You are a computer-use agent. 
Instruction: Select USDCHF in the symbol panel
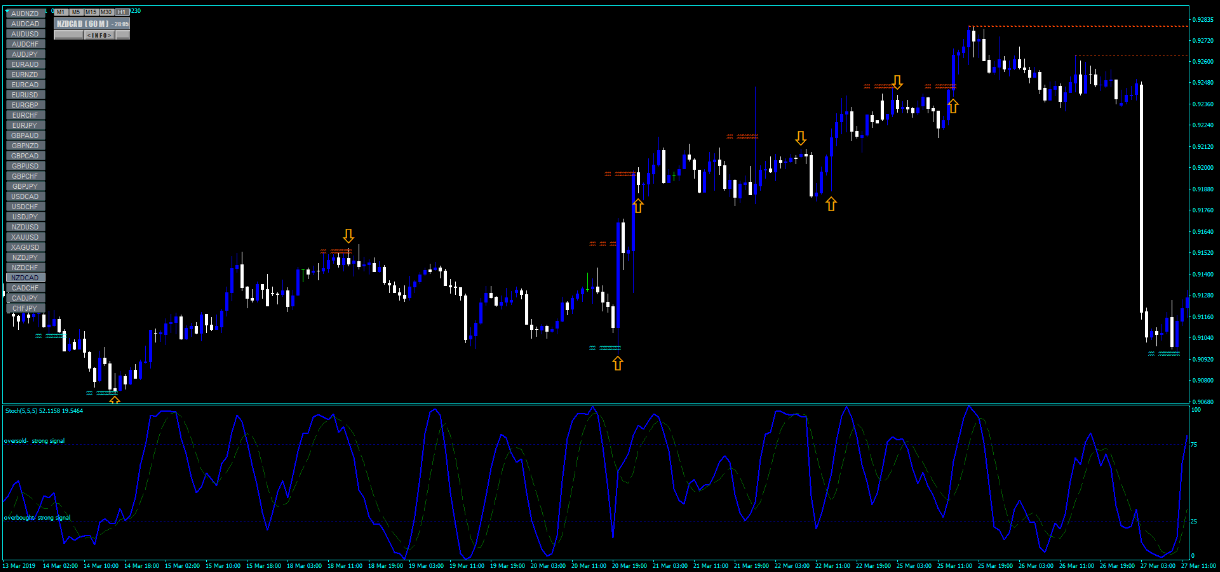pos(25,207)
